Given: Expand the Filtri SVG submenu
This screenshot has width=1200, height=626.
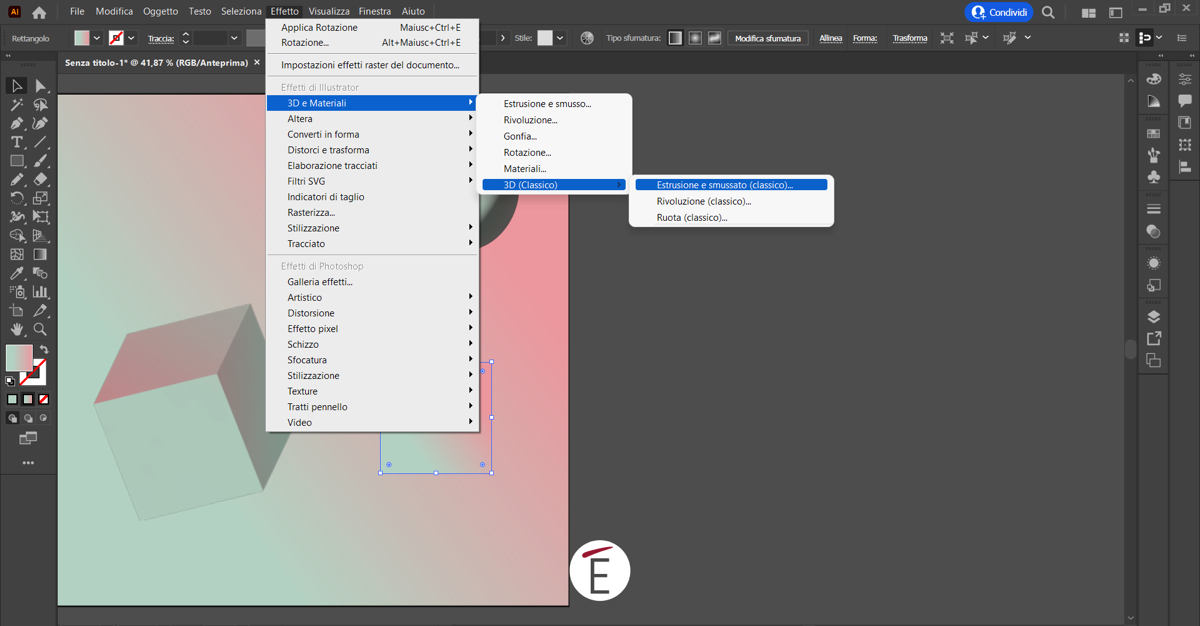Looking at the screenshot, I should 373,181.
